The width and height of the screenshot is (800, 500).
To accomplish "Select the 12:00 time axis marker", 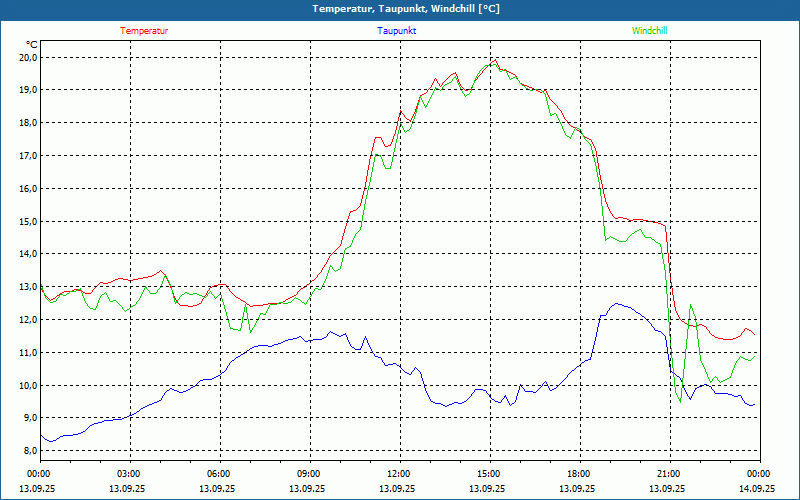I will tap(399, 474).
